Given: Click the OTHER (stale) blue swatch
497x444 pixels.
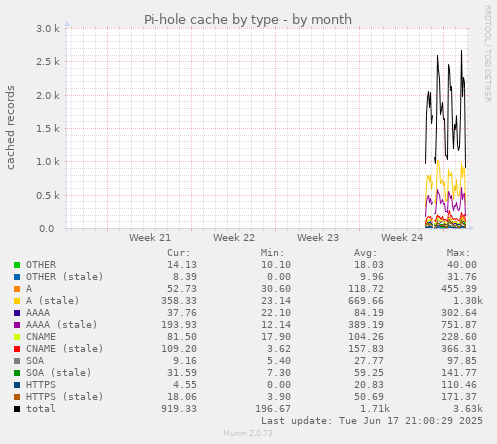Looking at the screenshot, I should tap(17, 277).
